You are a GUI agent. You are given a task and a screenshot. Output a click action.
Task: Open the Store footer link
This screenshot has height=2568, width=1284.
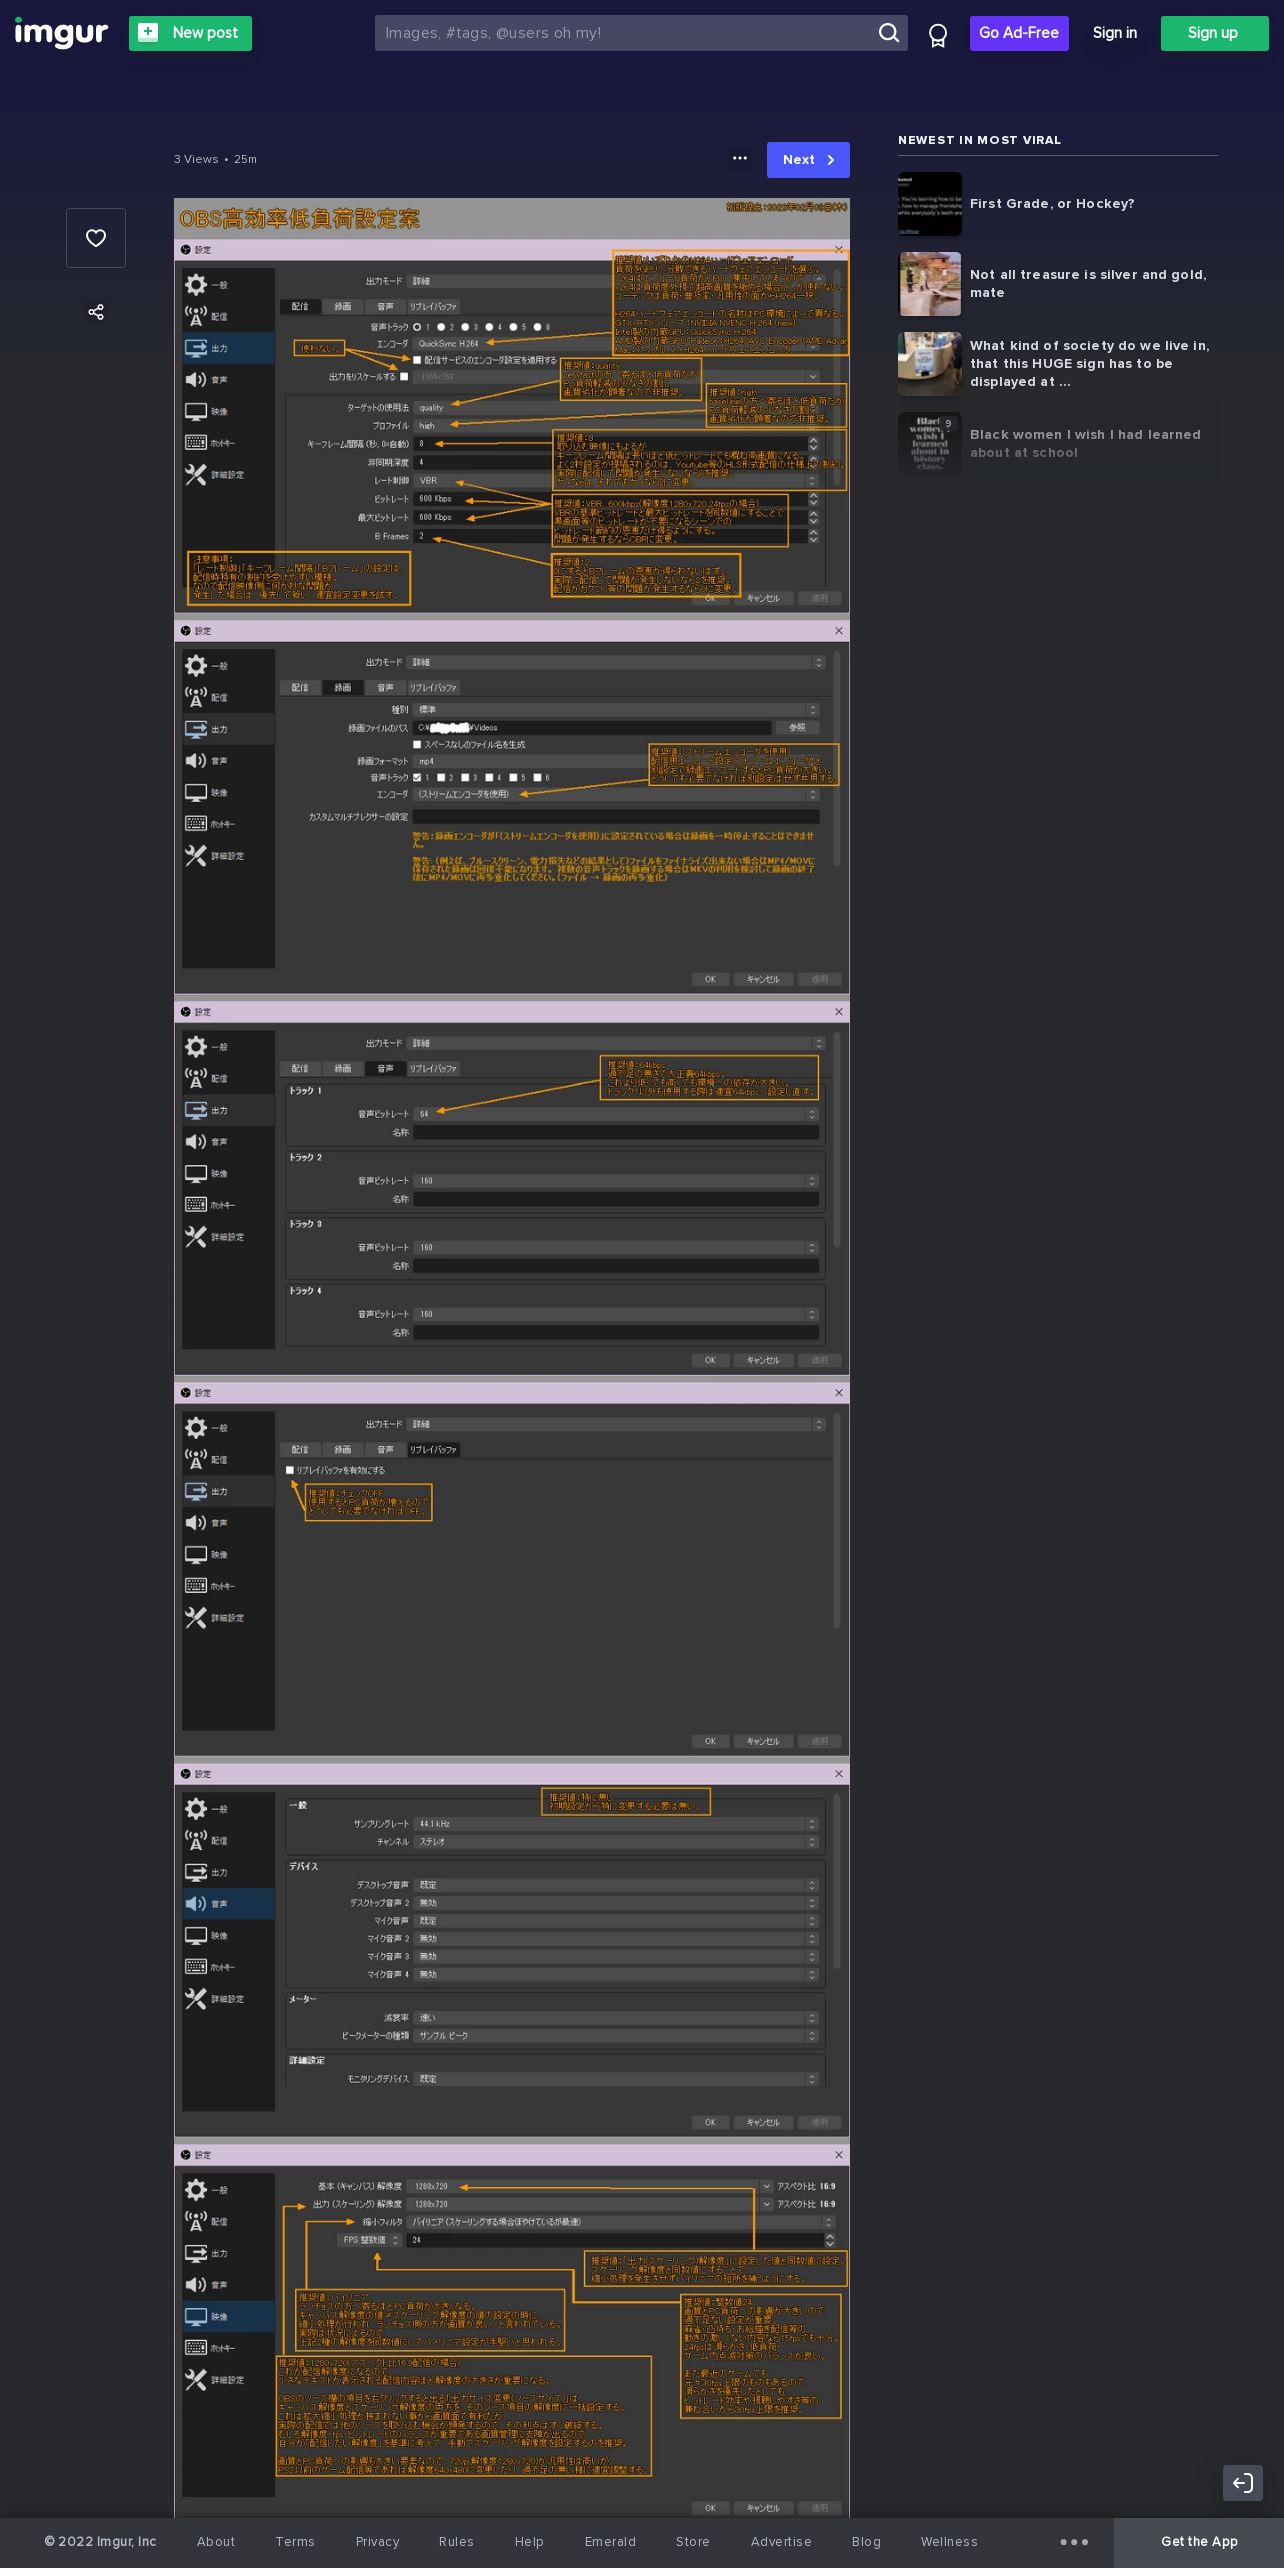[692, 2541]
